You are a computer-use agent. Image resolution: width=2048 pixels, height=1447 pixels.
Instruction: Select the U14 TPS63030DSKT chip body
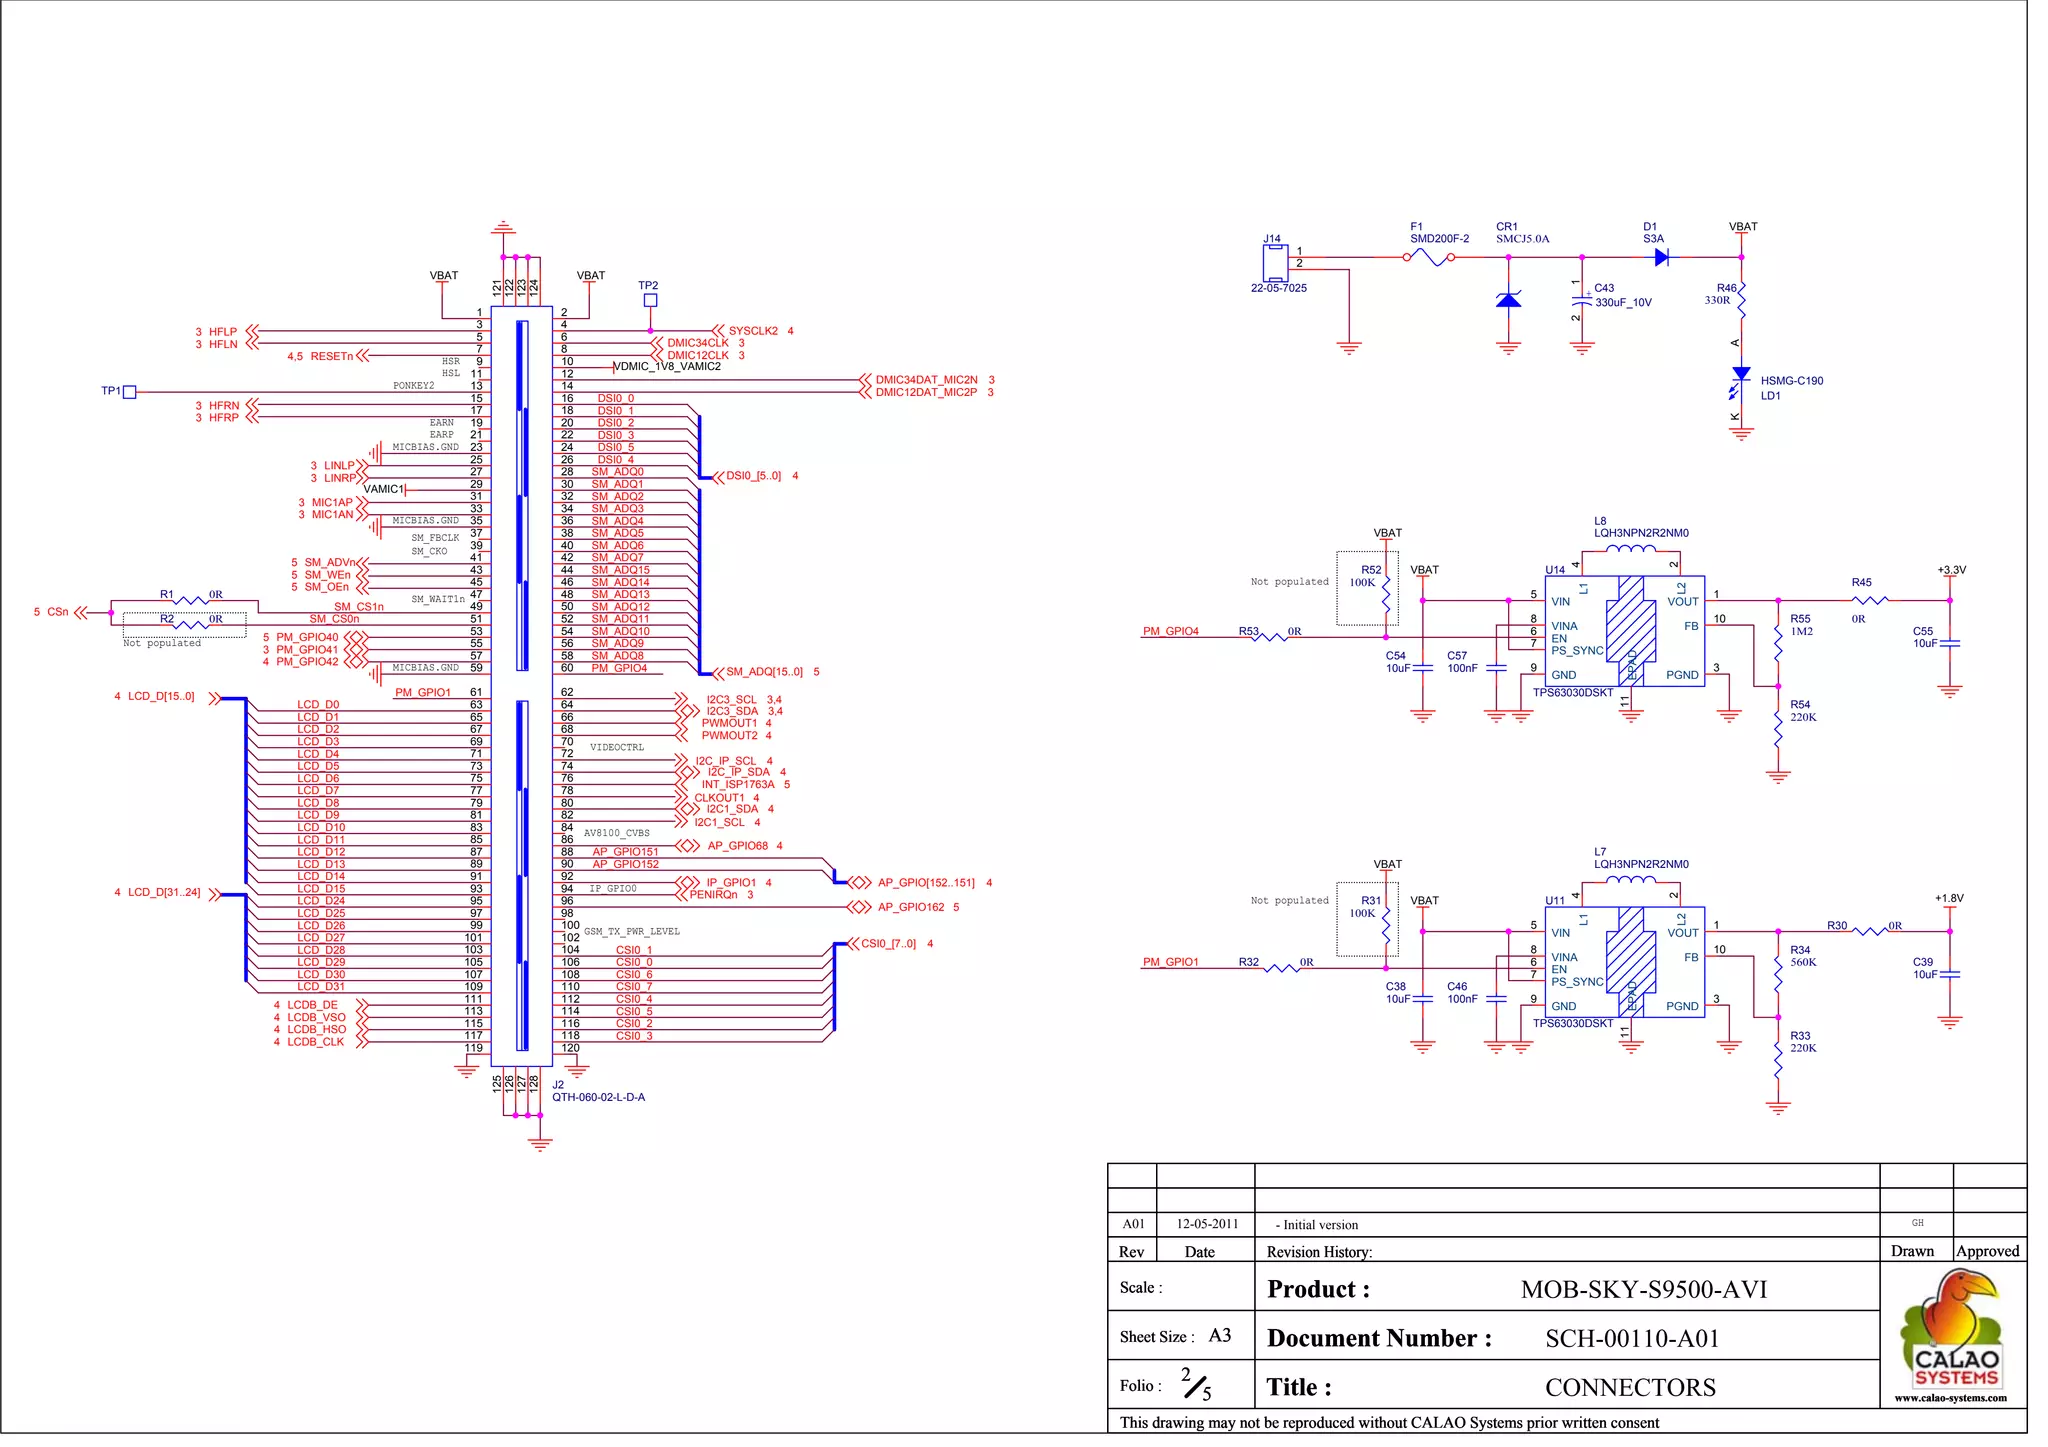point(1624,631)
